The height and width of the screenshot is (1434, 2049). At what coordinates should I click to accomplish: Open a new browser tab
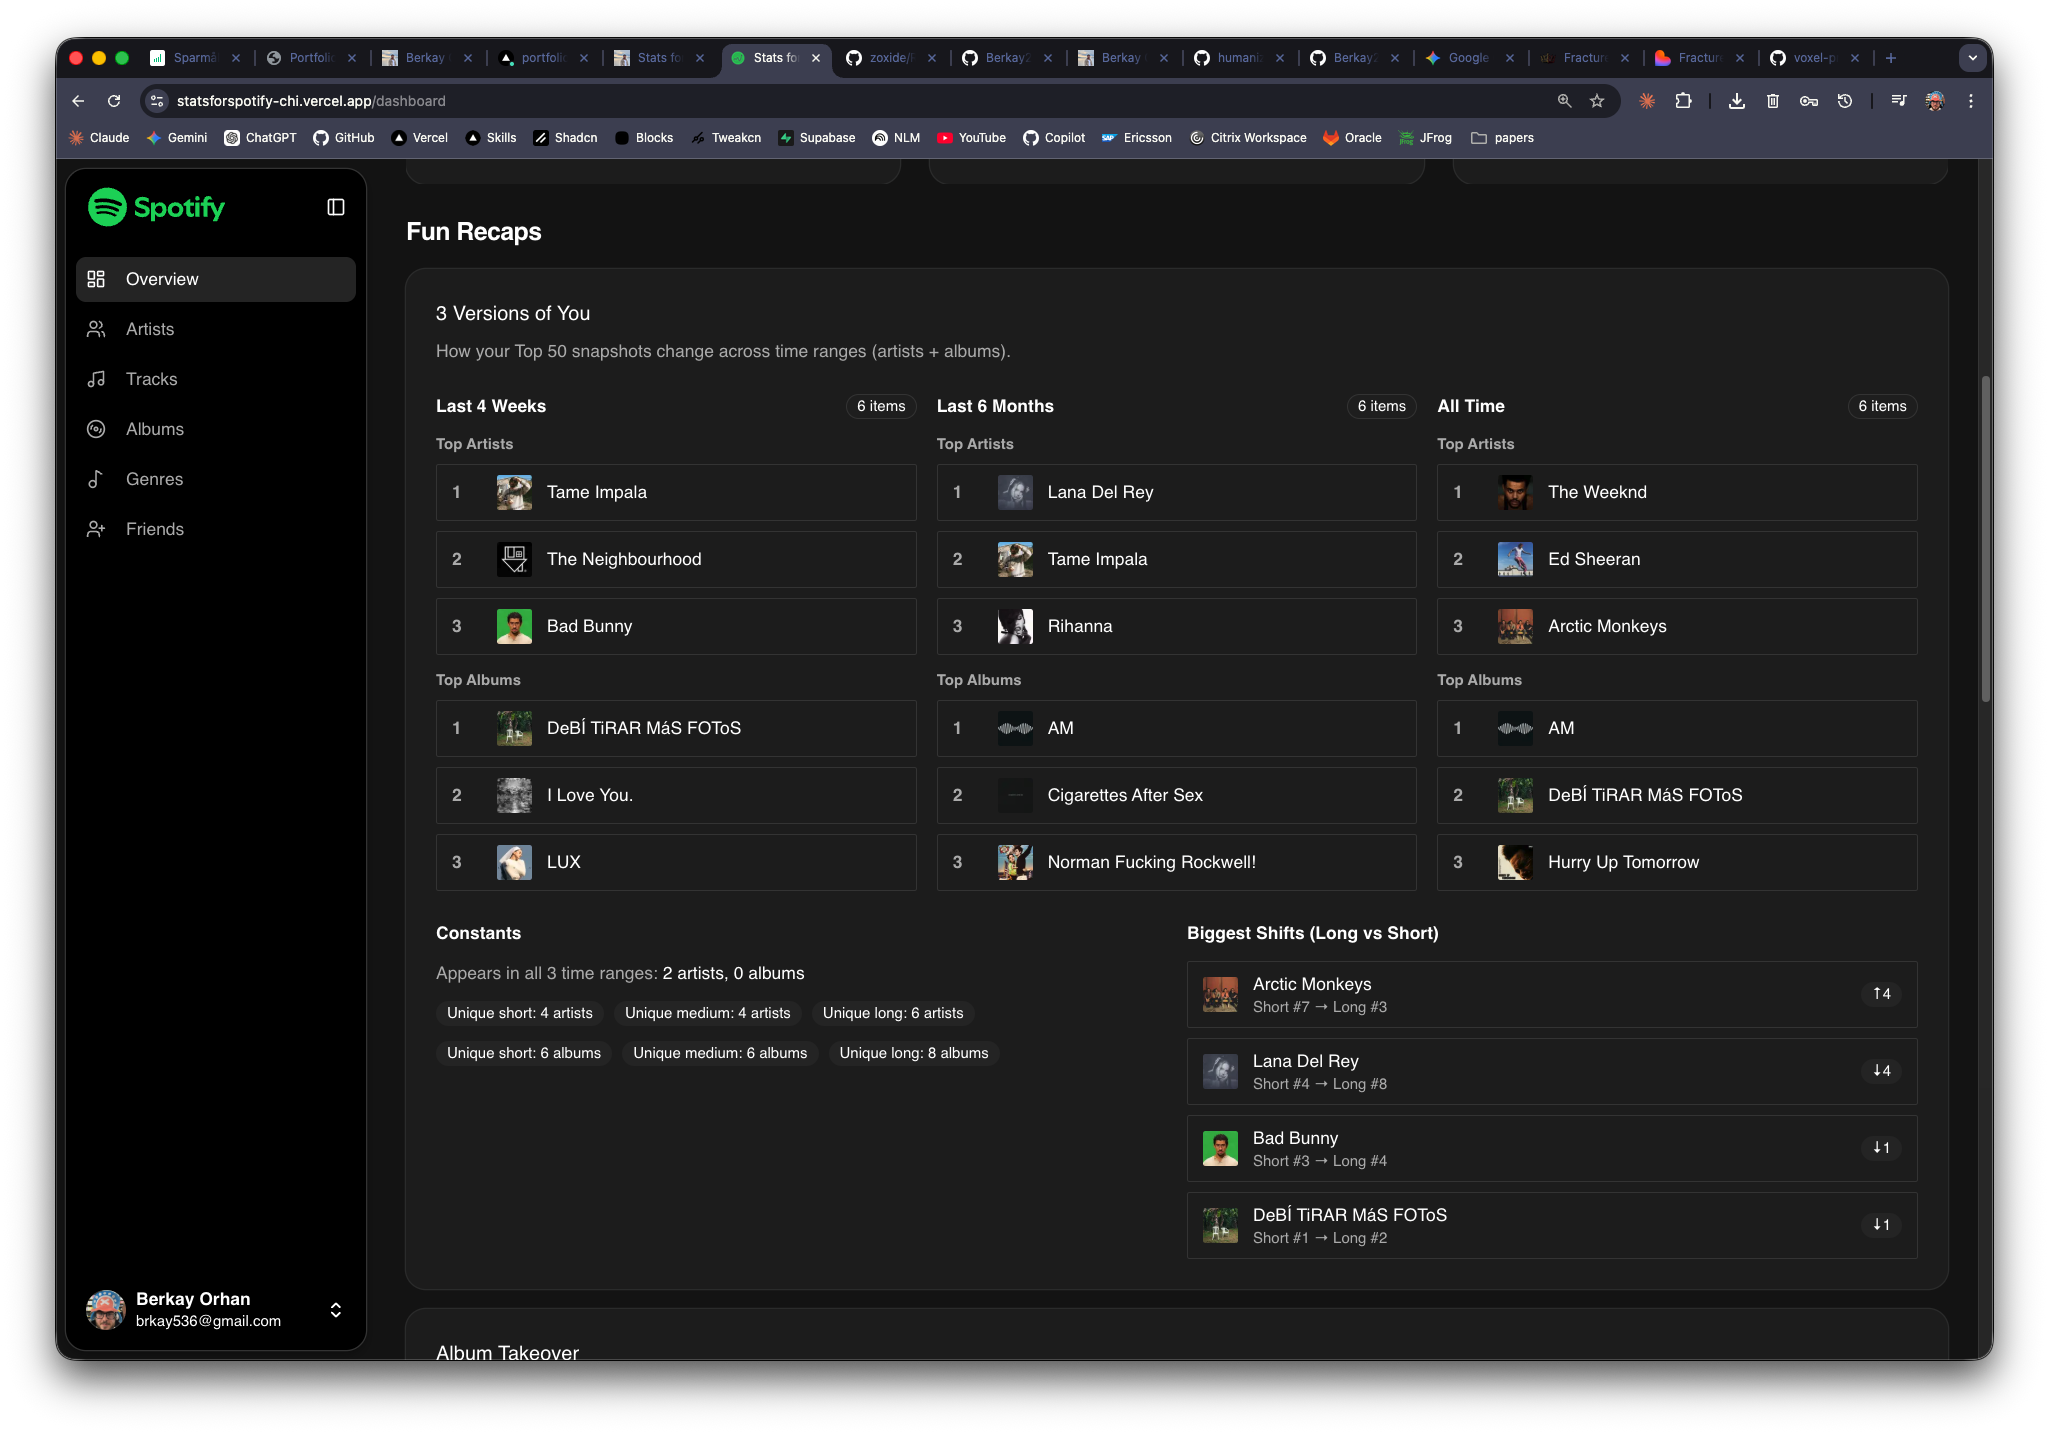pos(1891,58)
